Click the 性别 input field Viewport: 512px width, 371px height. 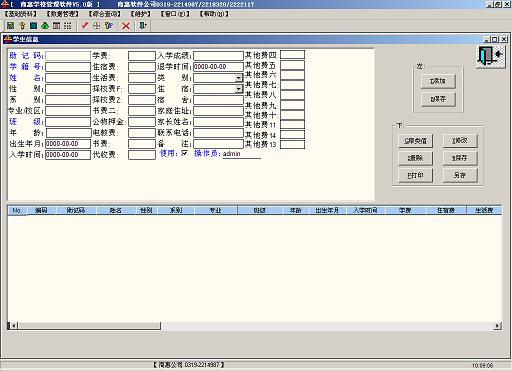[x=68, y=89]
